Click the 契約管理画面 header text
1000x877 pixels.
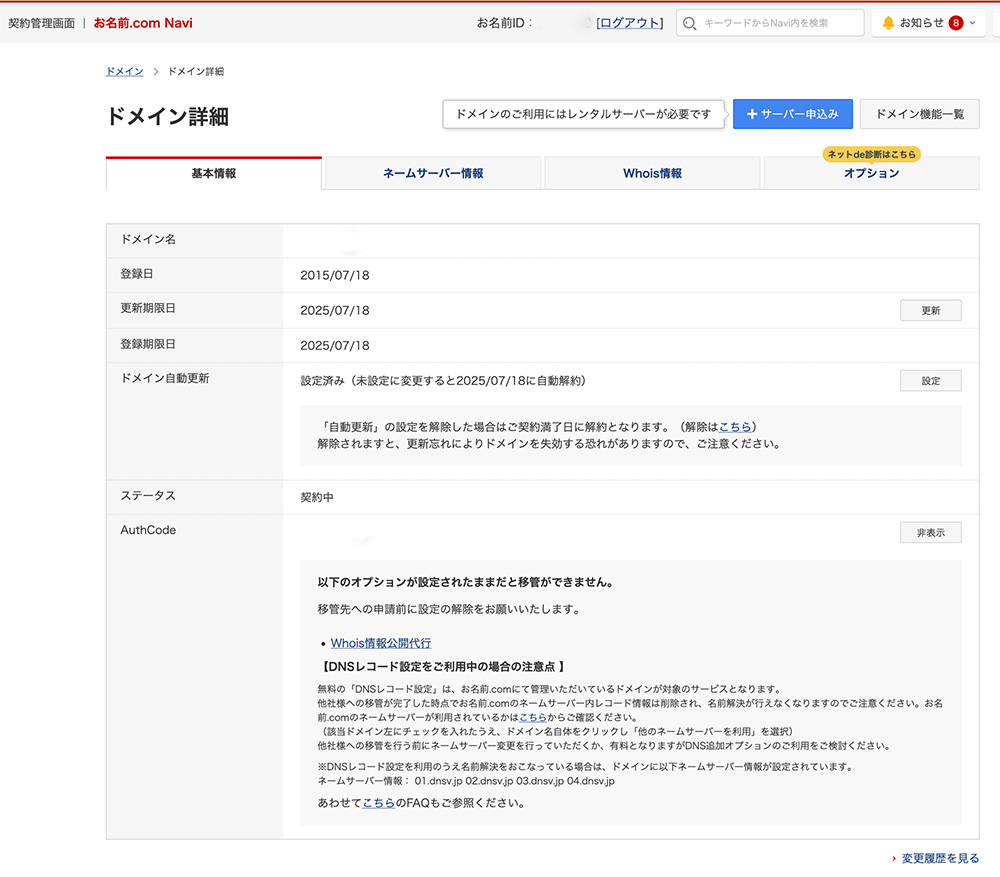click(x=41, y=24)
